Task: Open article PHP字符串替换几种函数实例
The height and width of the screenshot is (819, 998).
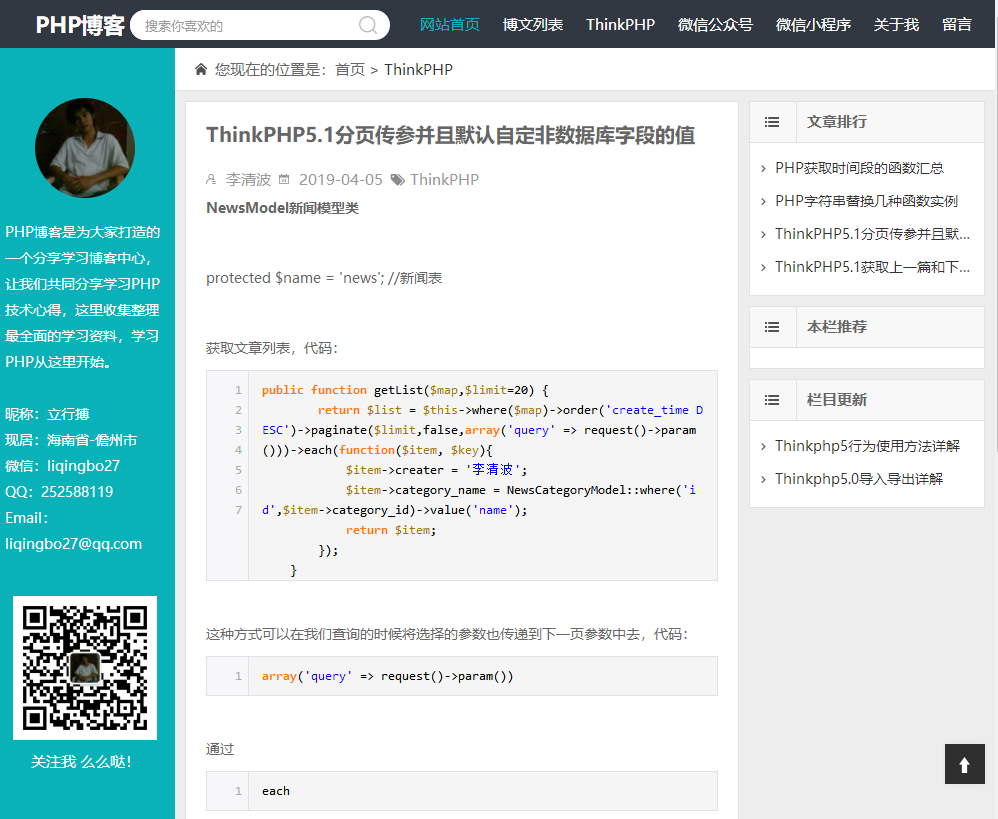Action: (x=866, y=201)
